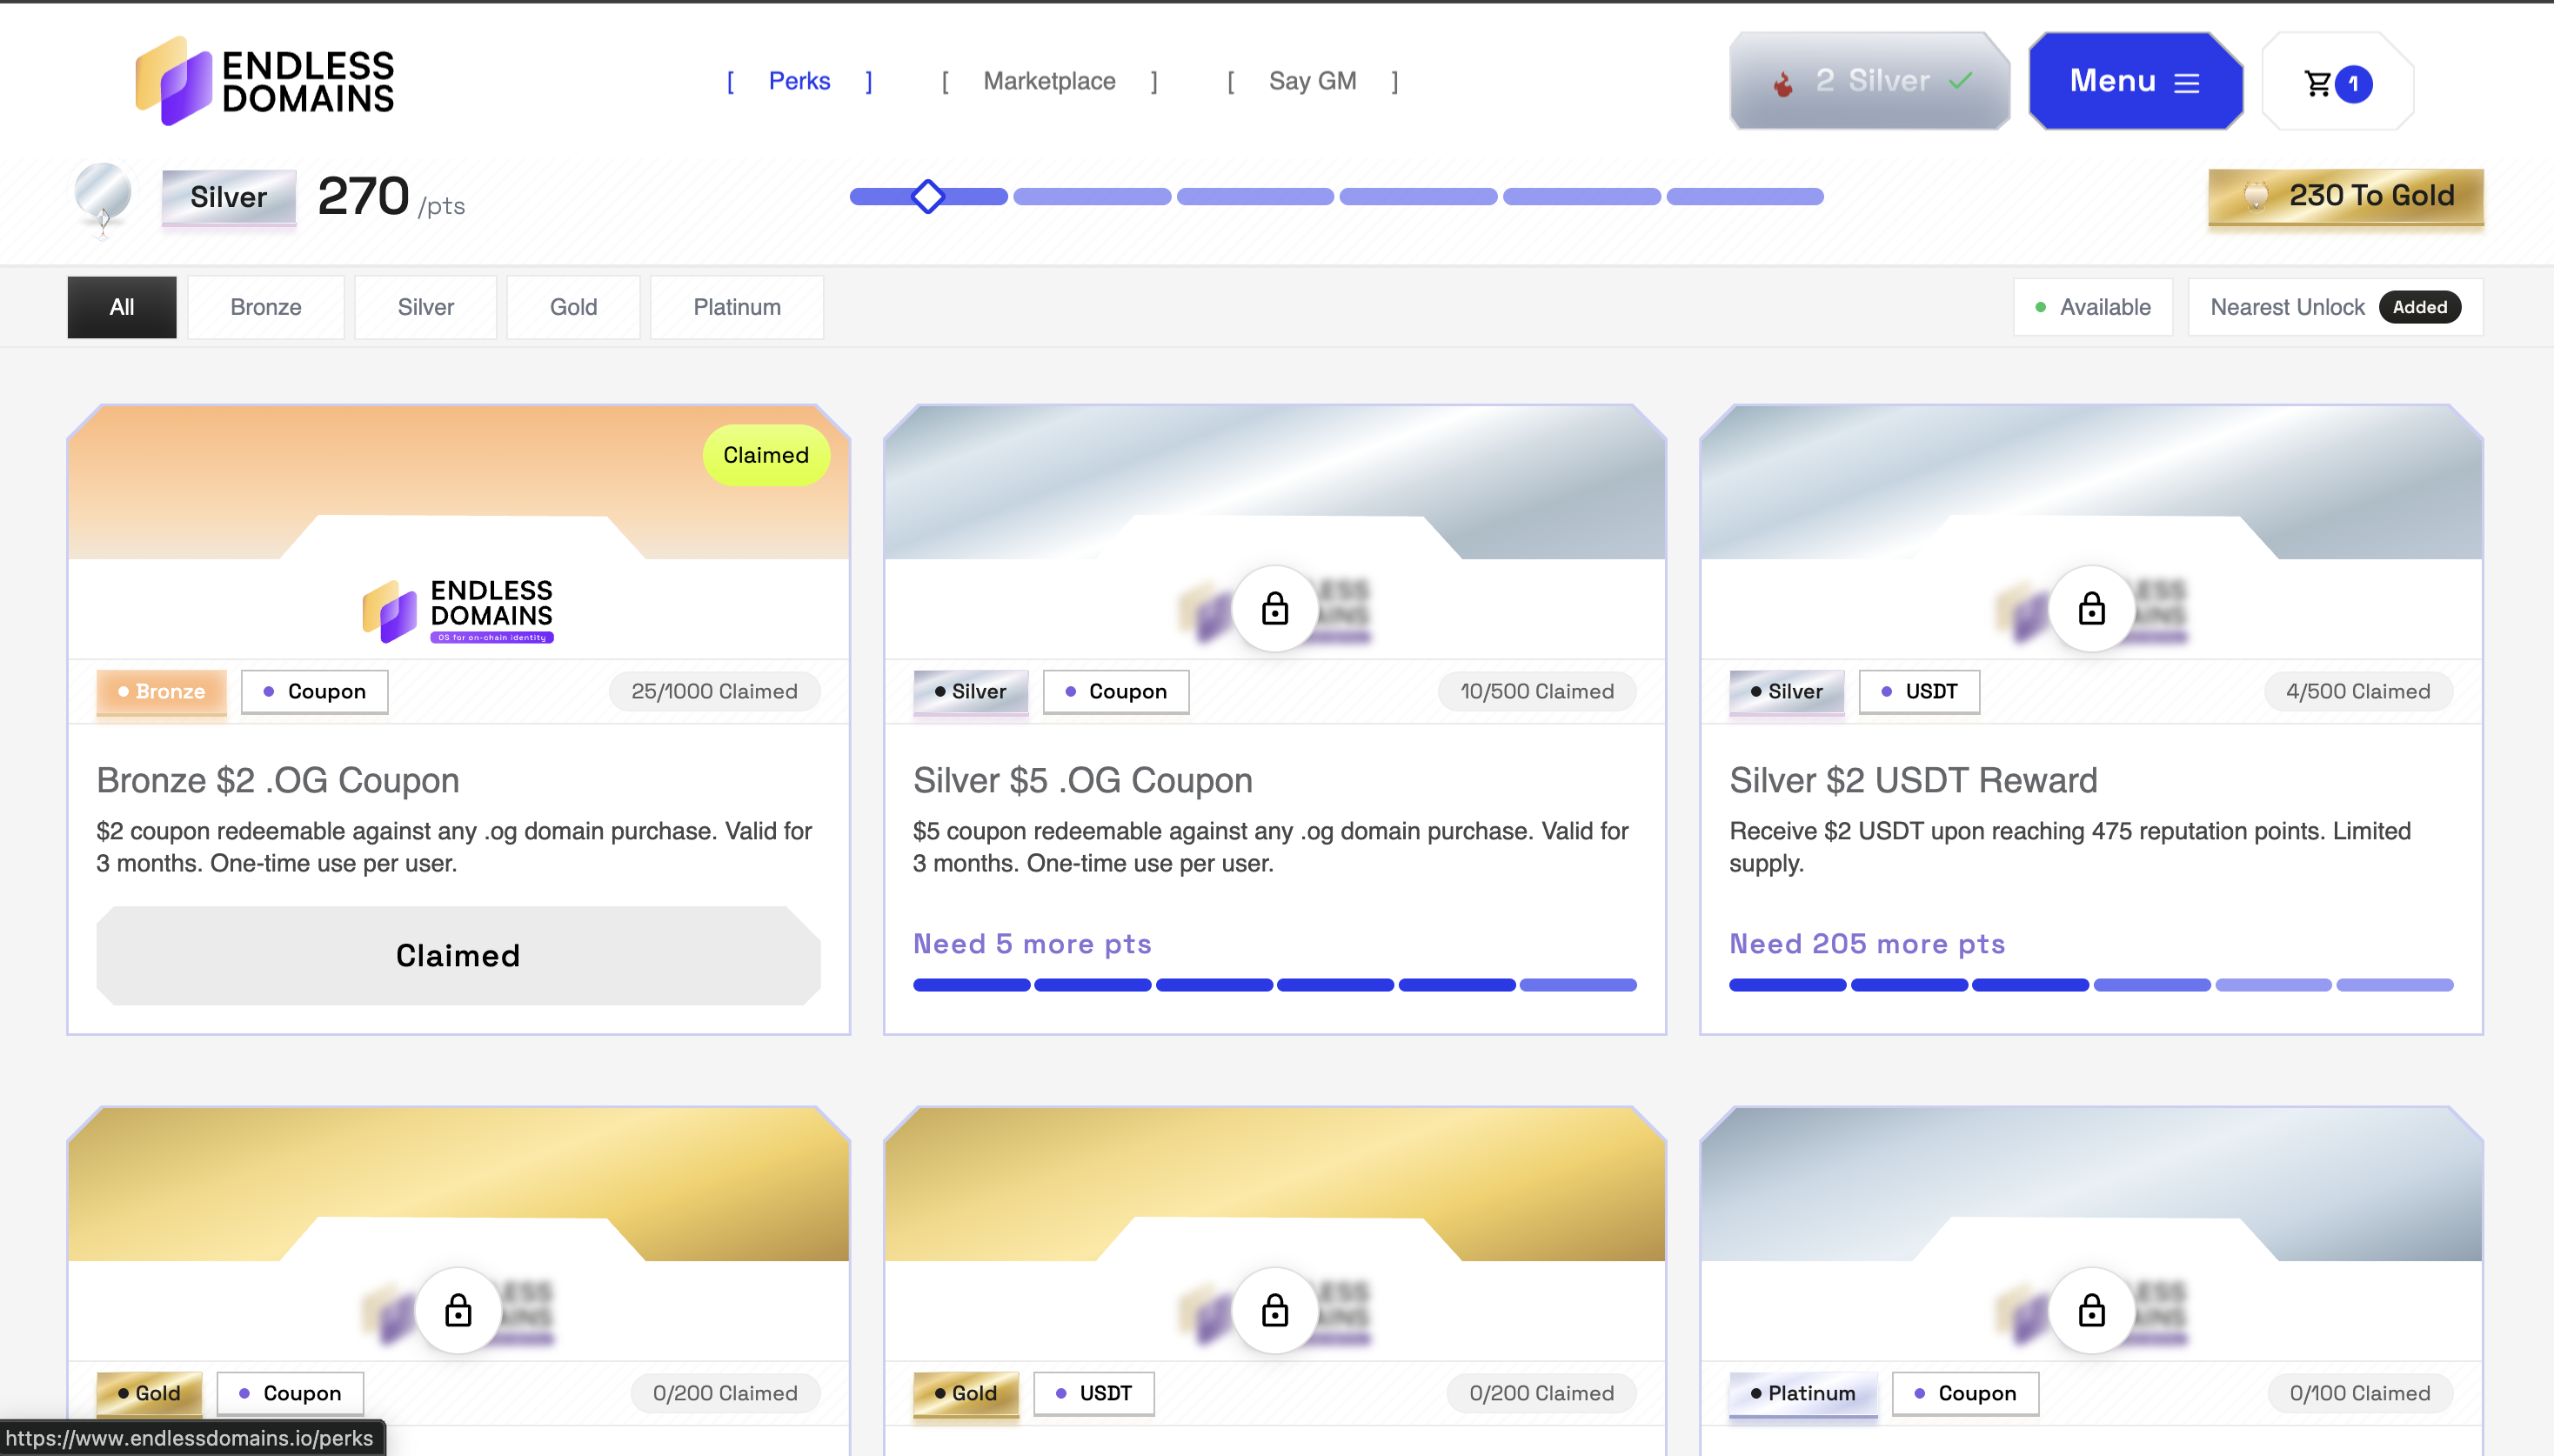The height and width of the screenshot is (1456, 2554).
Task: Click the yellow Claimed badge
Action: [x=766, y=455]
